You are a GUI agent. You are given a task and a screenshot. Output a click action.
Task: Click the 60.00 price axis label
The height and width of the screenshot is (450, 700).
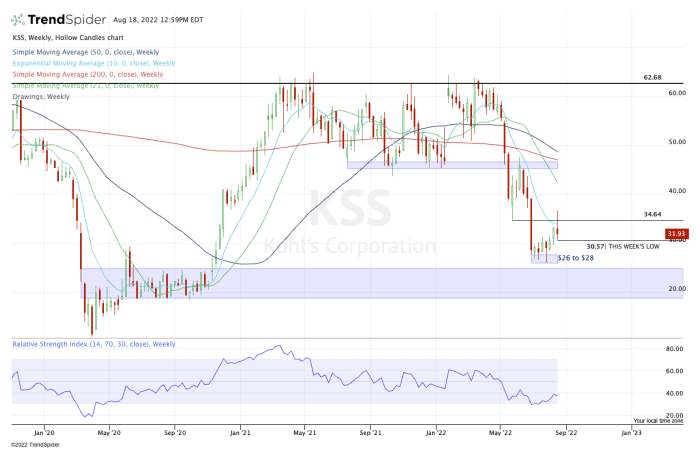tap(677, 93)
